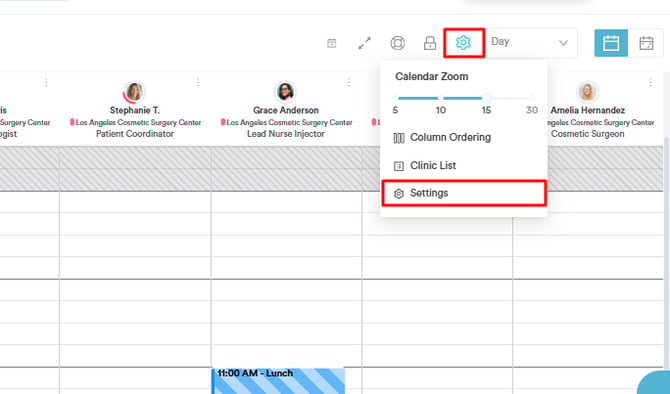
Task: Click the lock icon in toolbar
Action: (430, 43)
